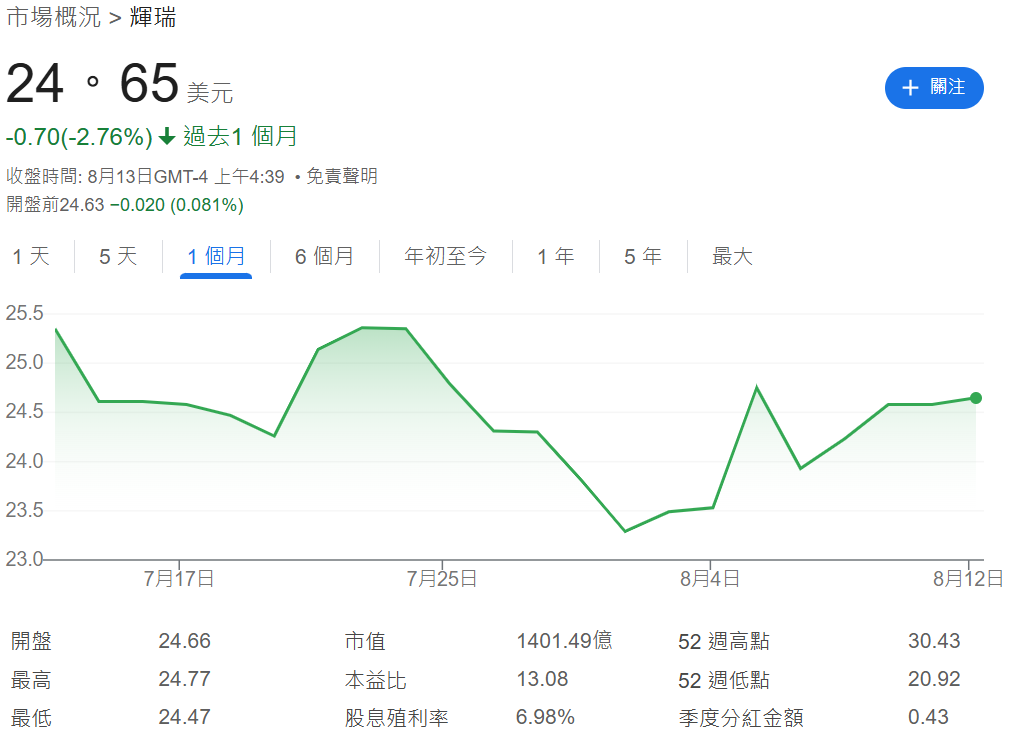Viewport: 1032px width, 736px height.
Task: Click the 季度分紅金額 label
Action: coord(741,717)
